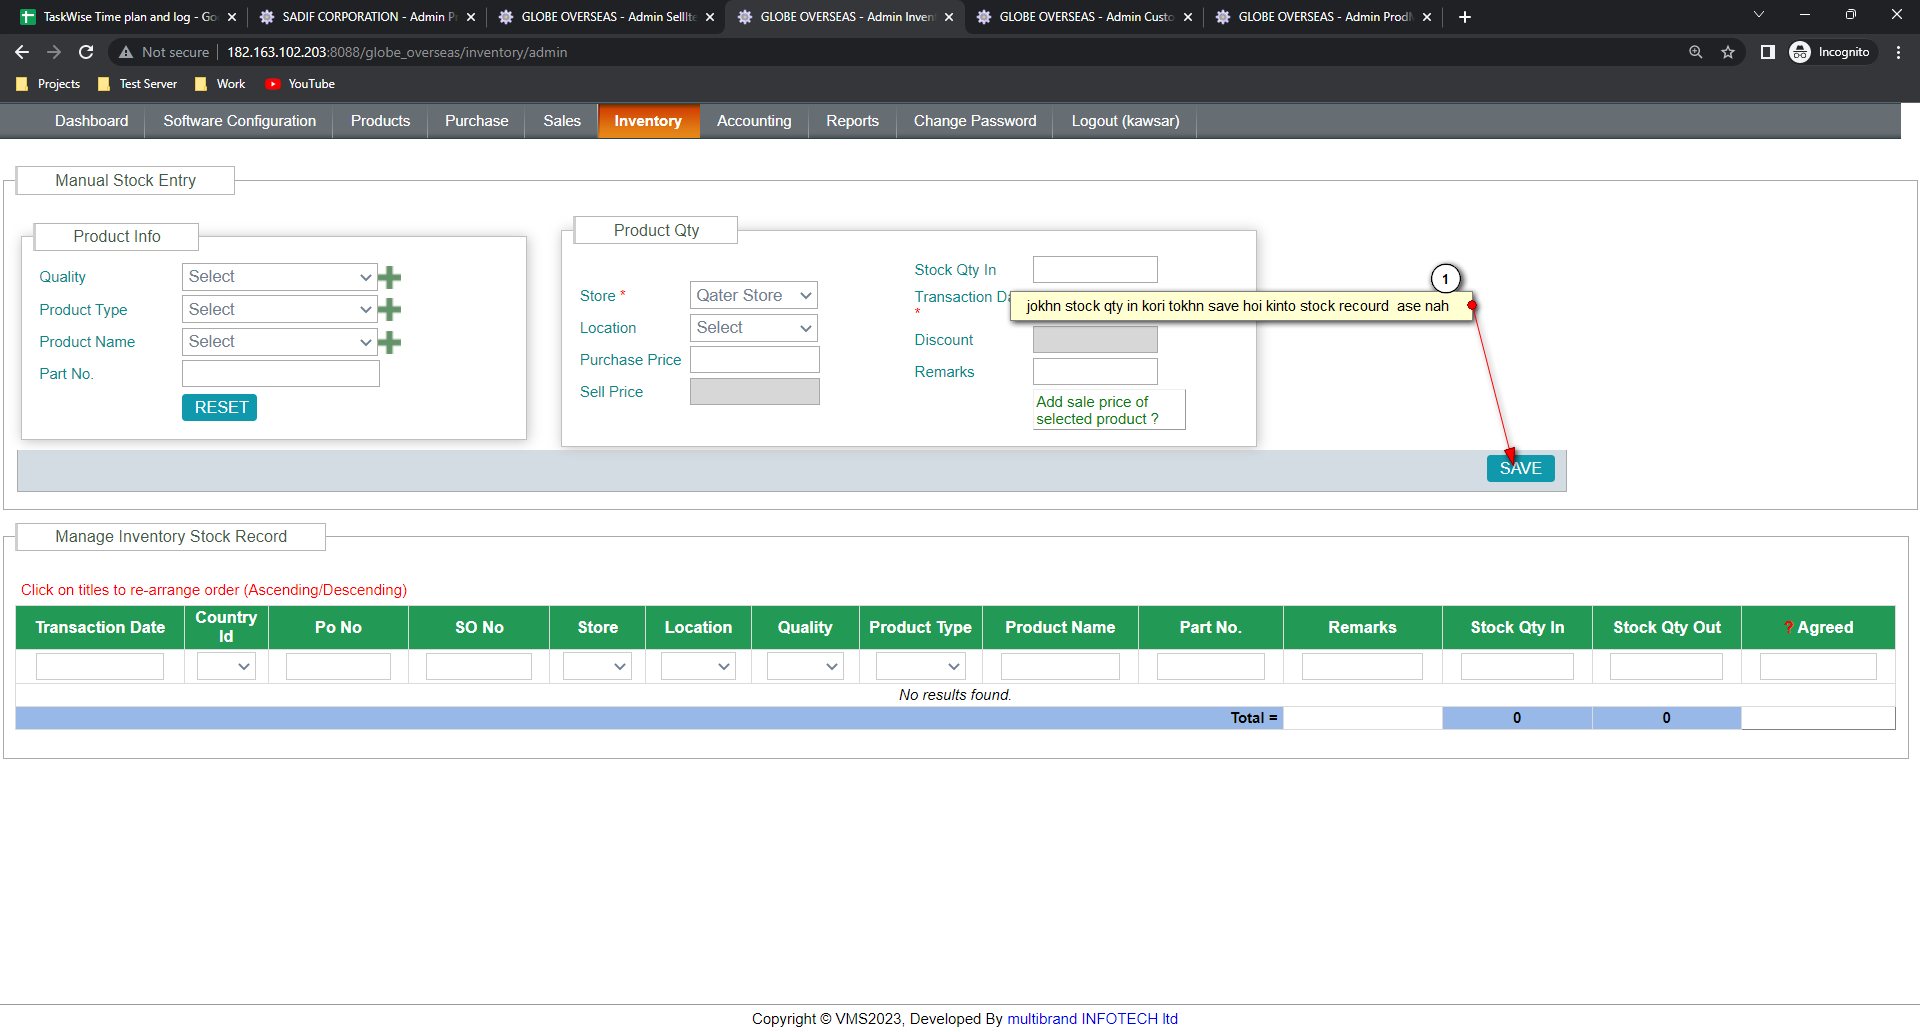The width and height of the screenshot is (1920, 1032).
Task: Close the GLOBE OVERSEAS Admin Sell tab
Action: click(710, 17)
